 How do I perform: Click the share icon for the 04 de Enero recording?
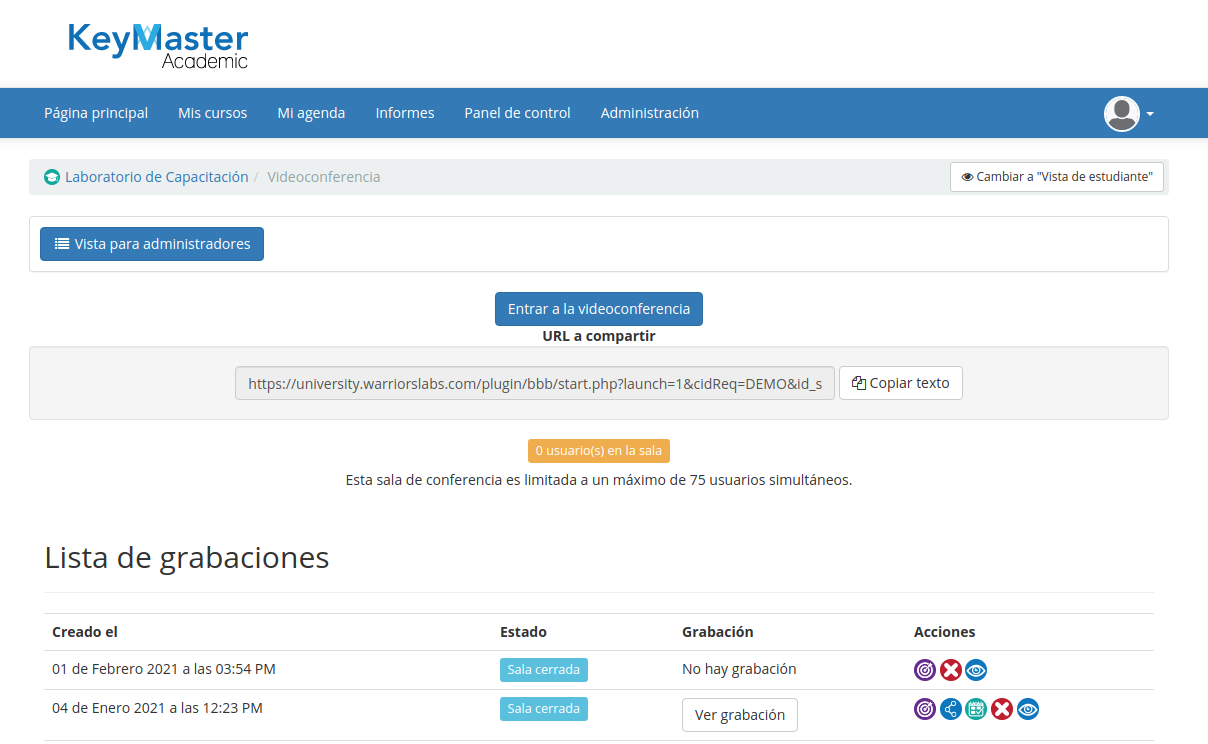951,709
